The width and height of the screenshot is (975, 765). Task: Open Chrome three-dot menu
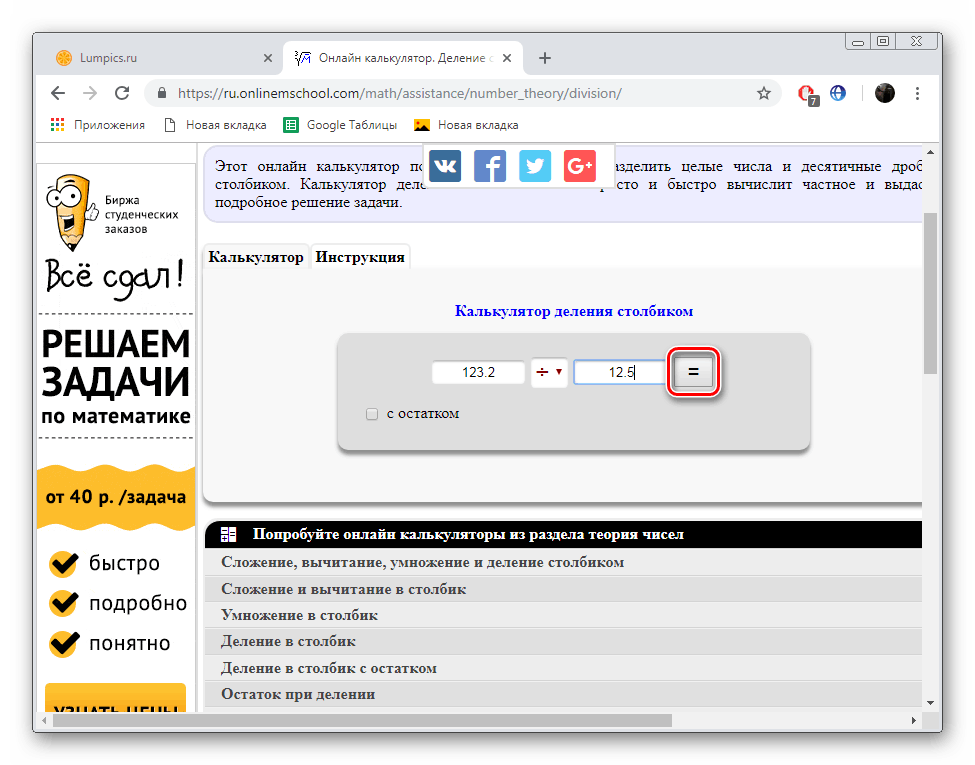tap(917, 93)
